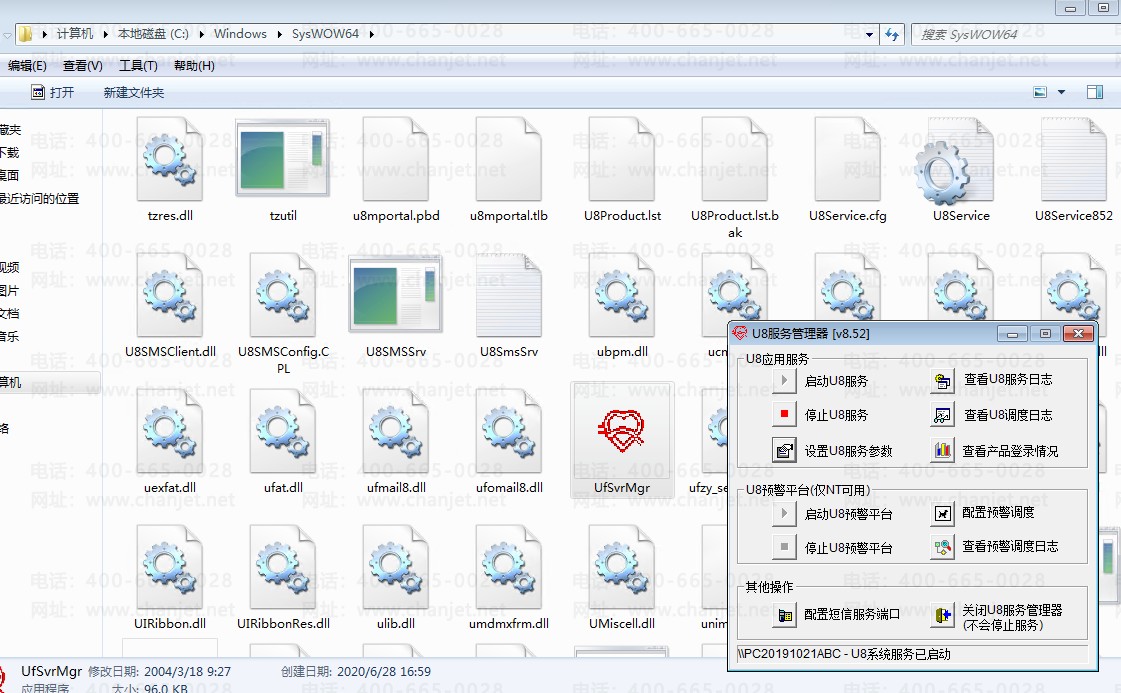This screenshot has height=693, width=1121.
Task: Toggle the preview pane icon in the toolbar
Action: [x=1095, y=92]
